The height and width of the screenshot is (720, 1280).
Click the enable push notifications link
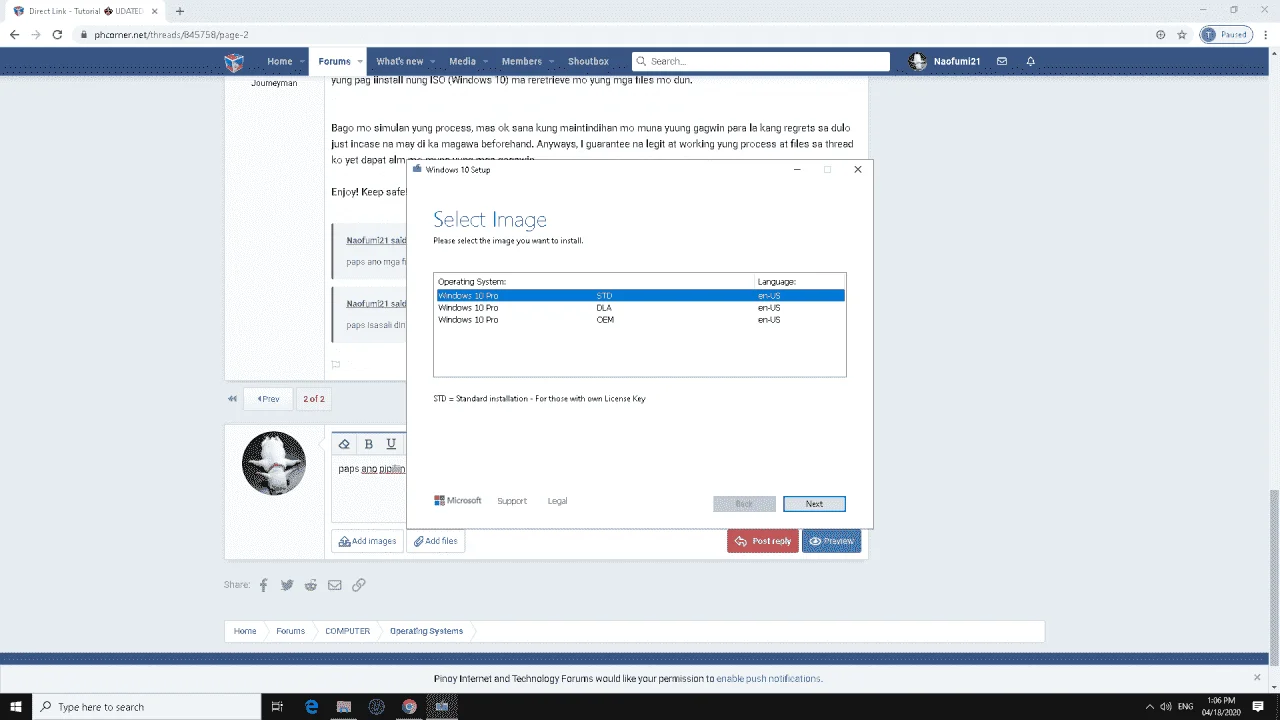[768, 678]
